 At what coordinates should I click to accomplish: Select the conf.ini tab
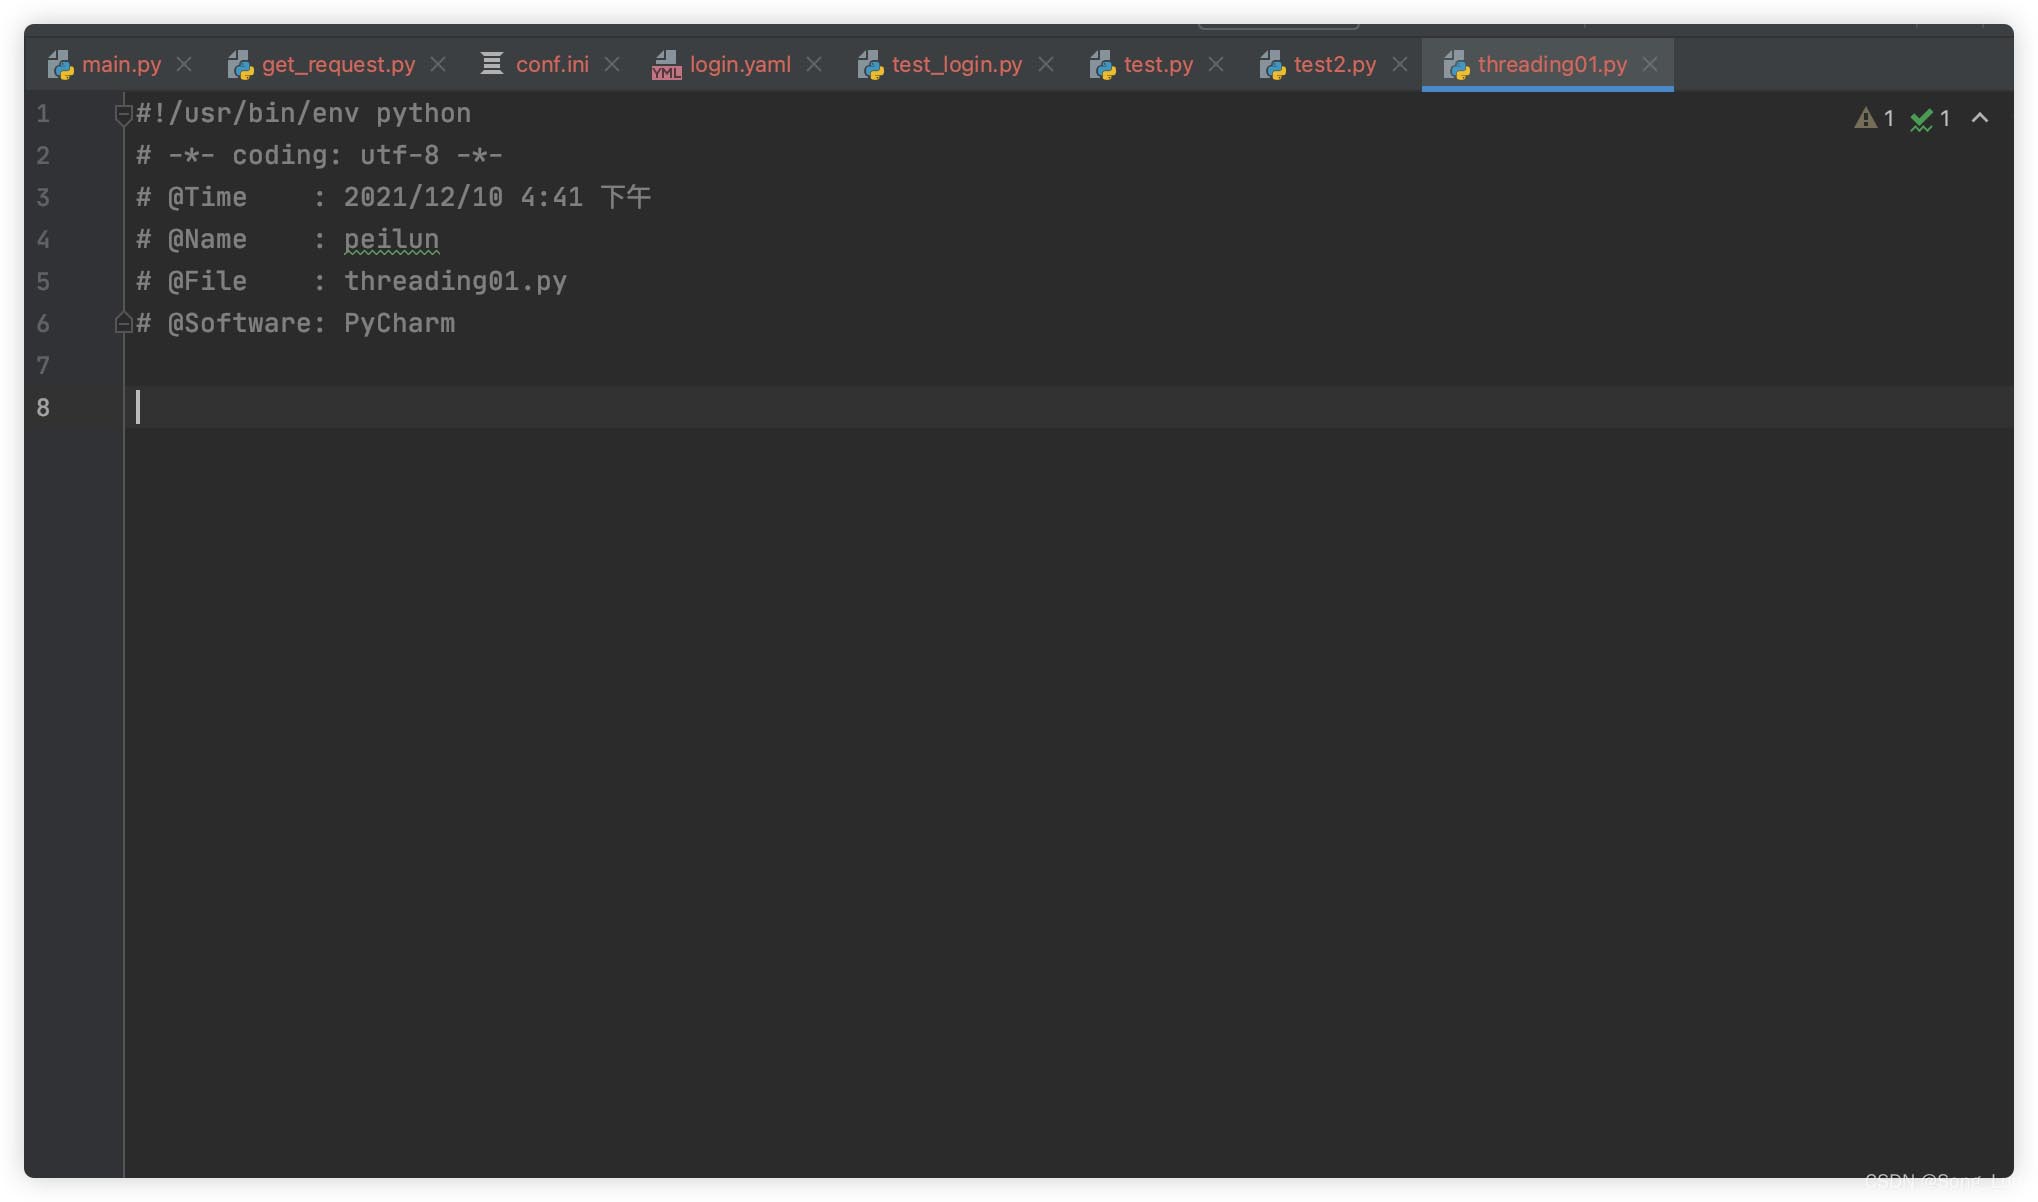pos(551,64)
